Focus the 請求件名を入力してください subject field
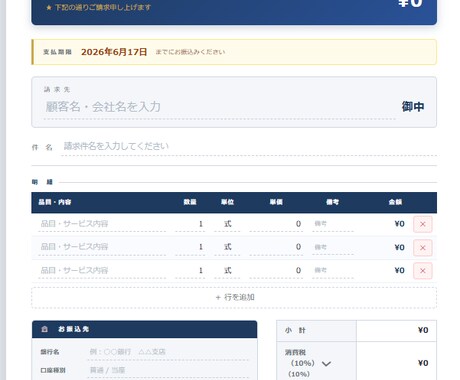The height and width of the screenshot is (380, 460). (x=249, y=146)
